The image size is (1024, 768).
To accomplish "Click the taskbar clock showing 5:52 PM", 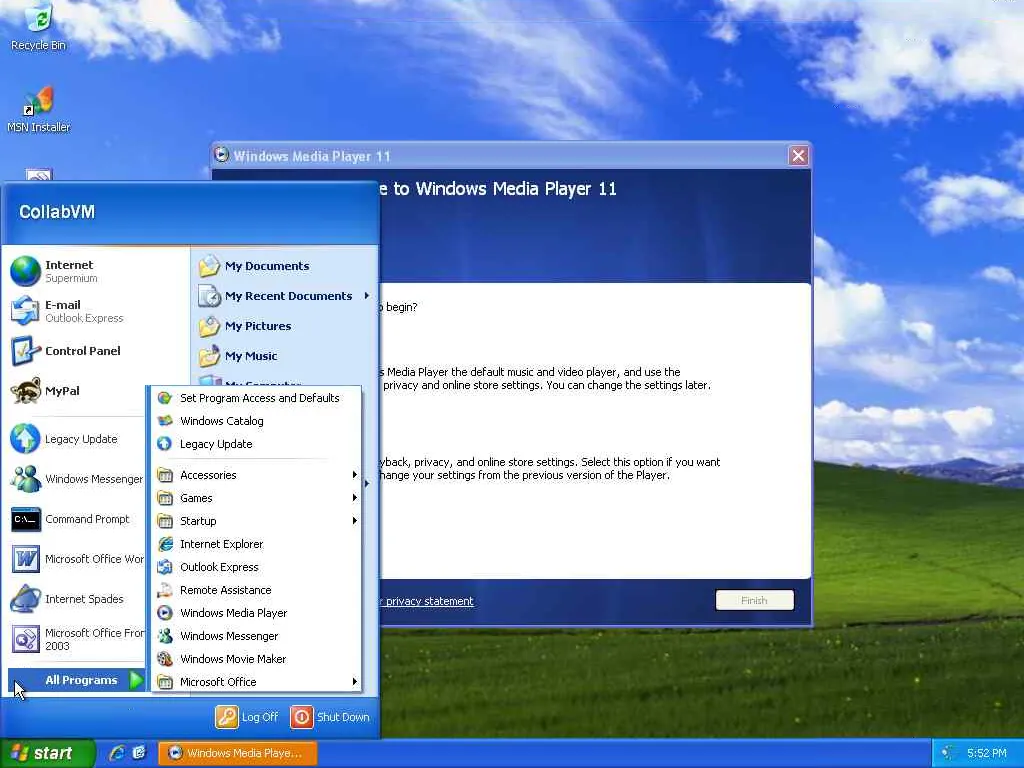I will coord(986,753).
